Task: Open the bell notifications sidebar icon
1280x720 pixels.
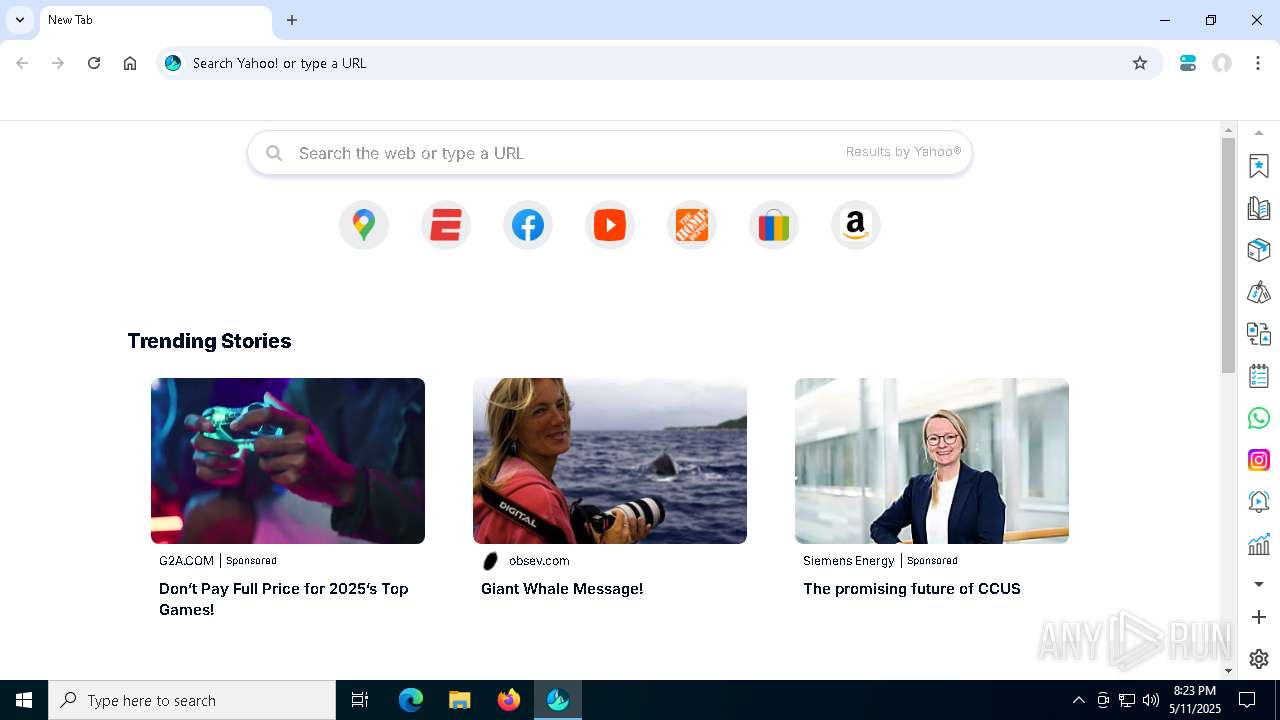Action: point(1259,502)
